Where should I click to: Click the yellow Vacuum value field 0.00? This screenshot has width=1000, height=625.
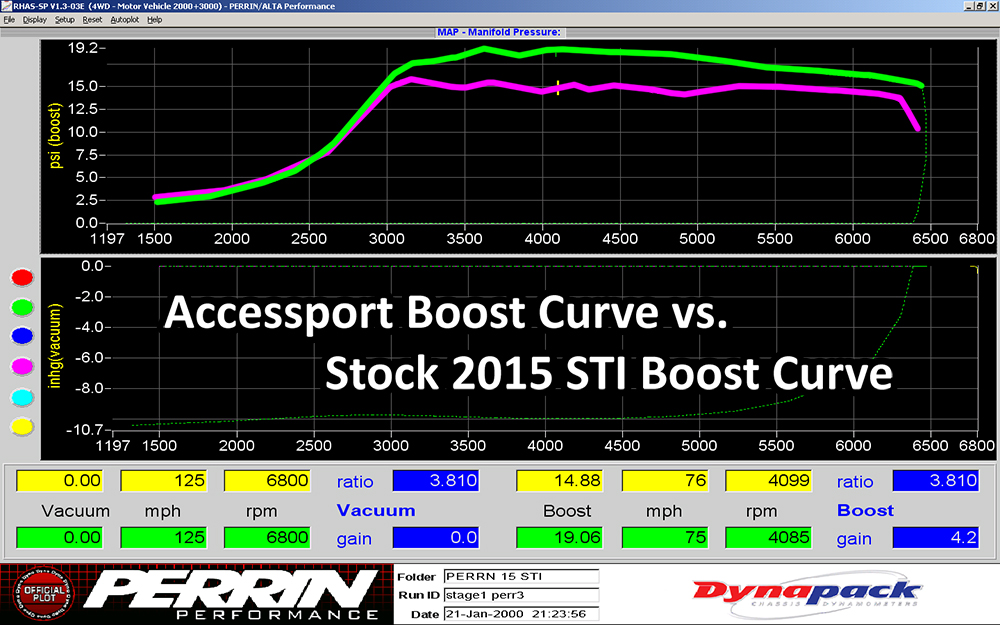pyautogui.click(x=59, y=480)
